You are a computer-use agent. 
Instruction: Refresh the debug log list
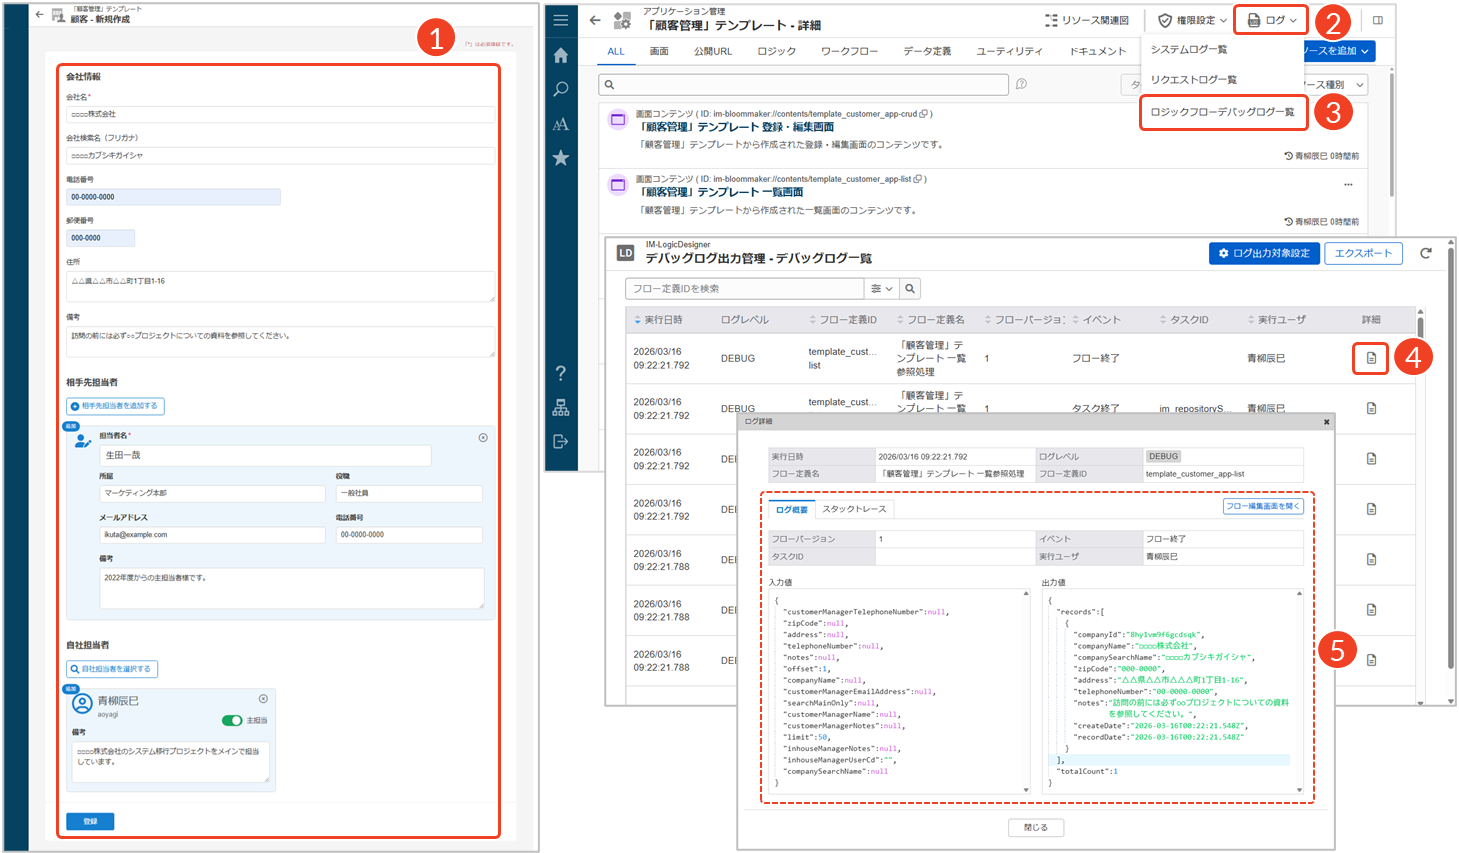(x=1426, y=254)
